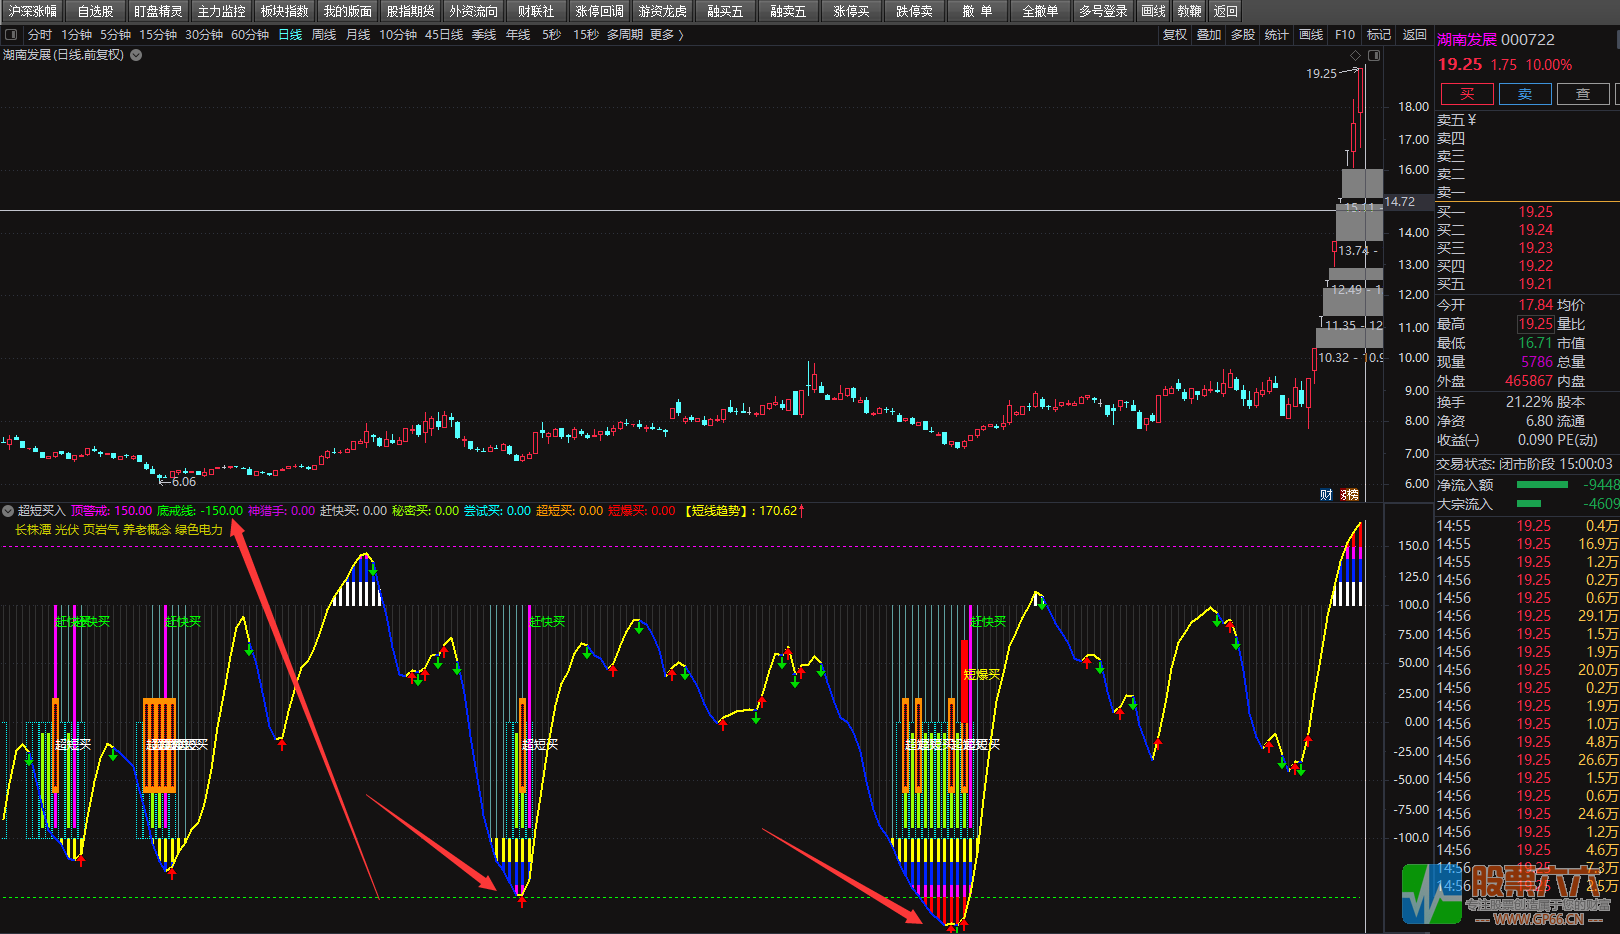Expand 更多 periods menu
This screenshot has width=1620, height=934.
tap(666, 35)
